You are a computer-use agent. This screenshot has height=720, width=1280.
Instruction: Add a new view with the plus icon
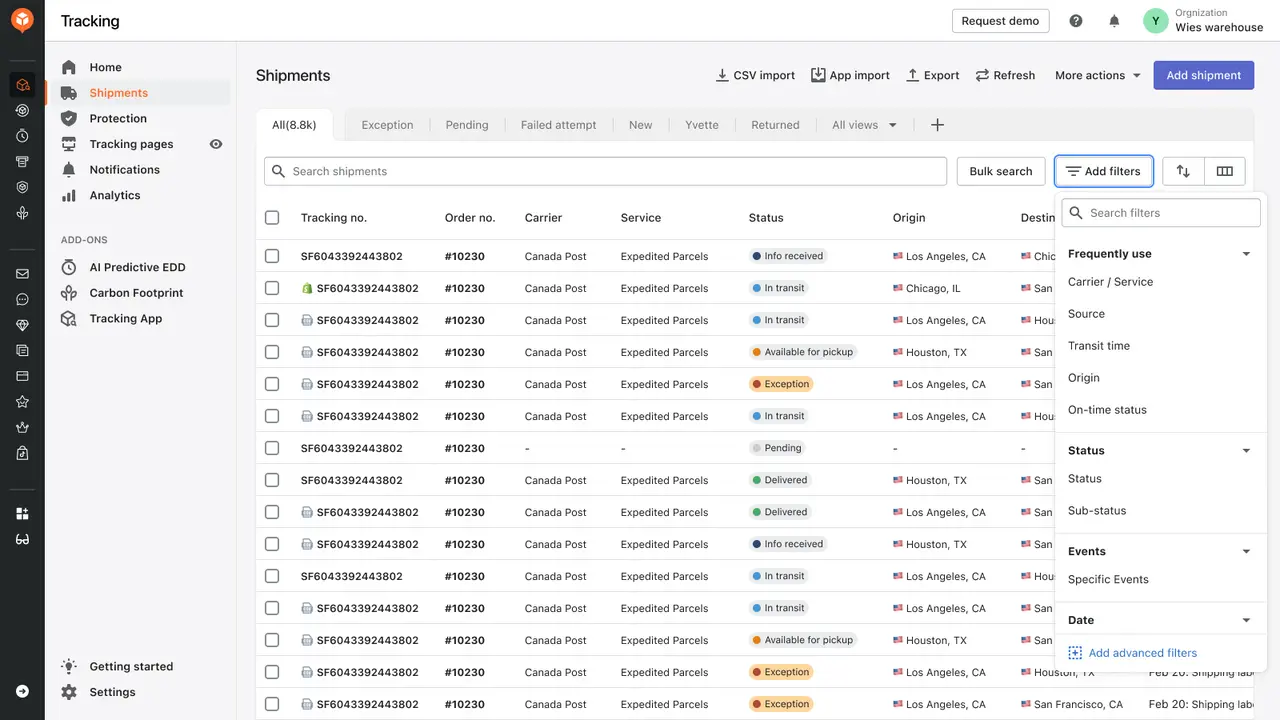click(937, 125)
